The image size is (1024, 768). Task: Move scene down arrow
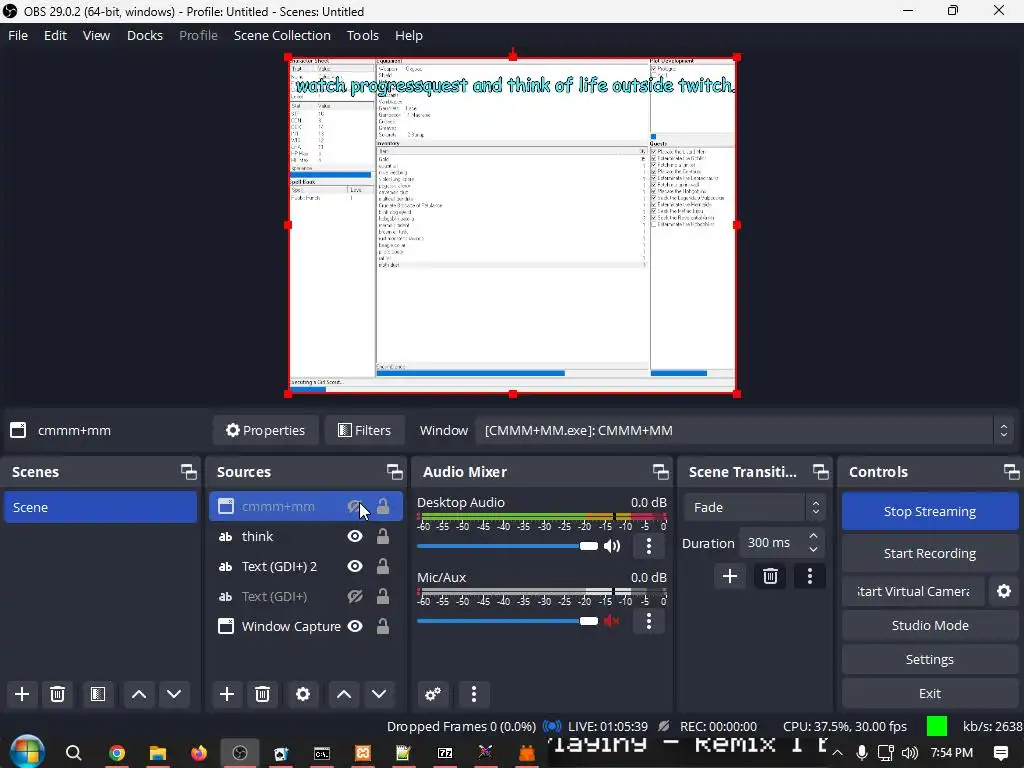pos(174,694)
